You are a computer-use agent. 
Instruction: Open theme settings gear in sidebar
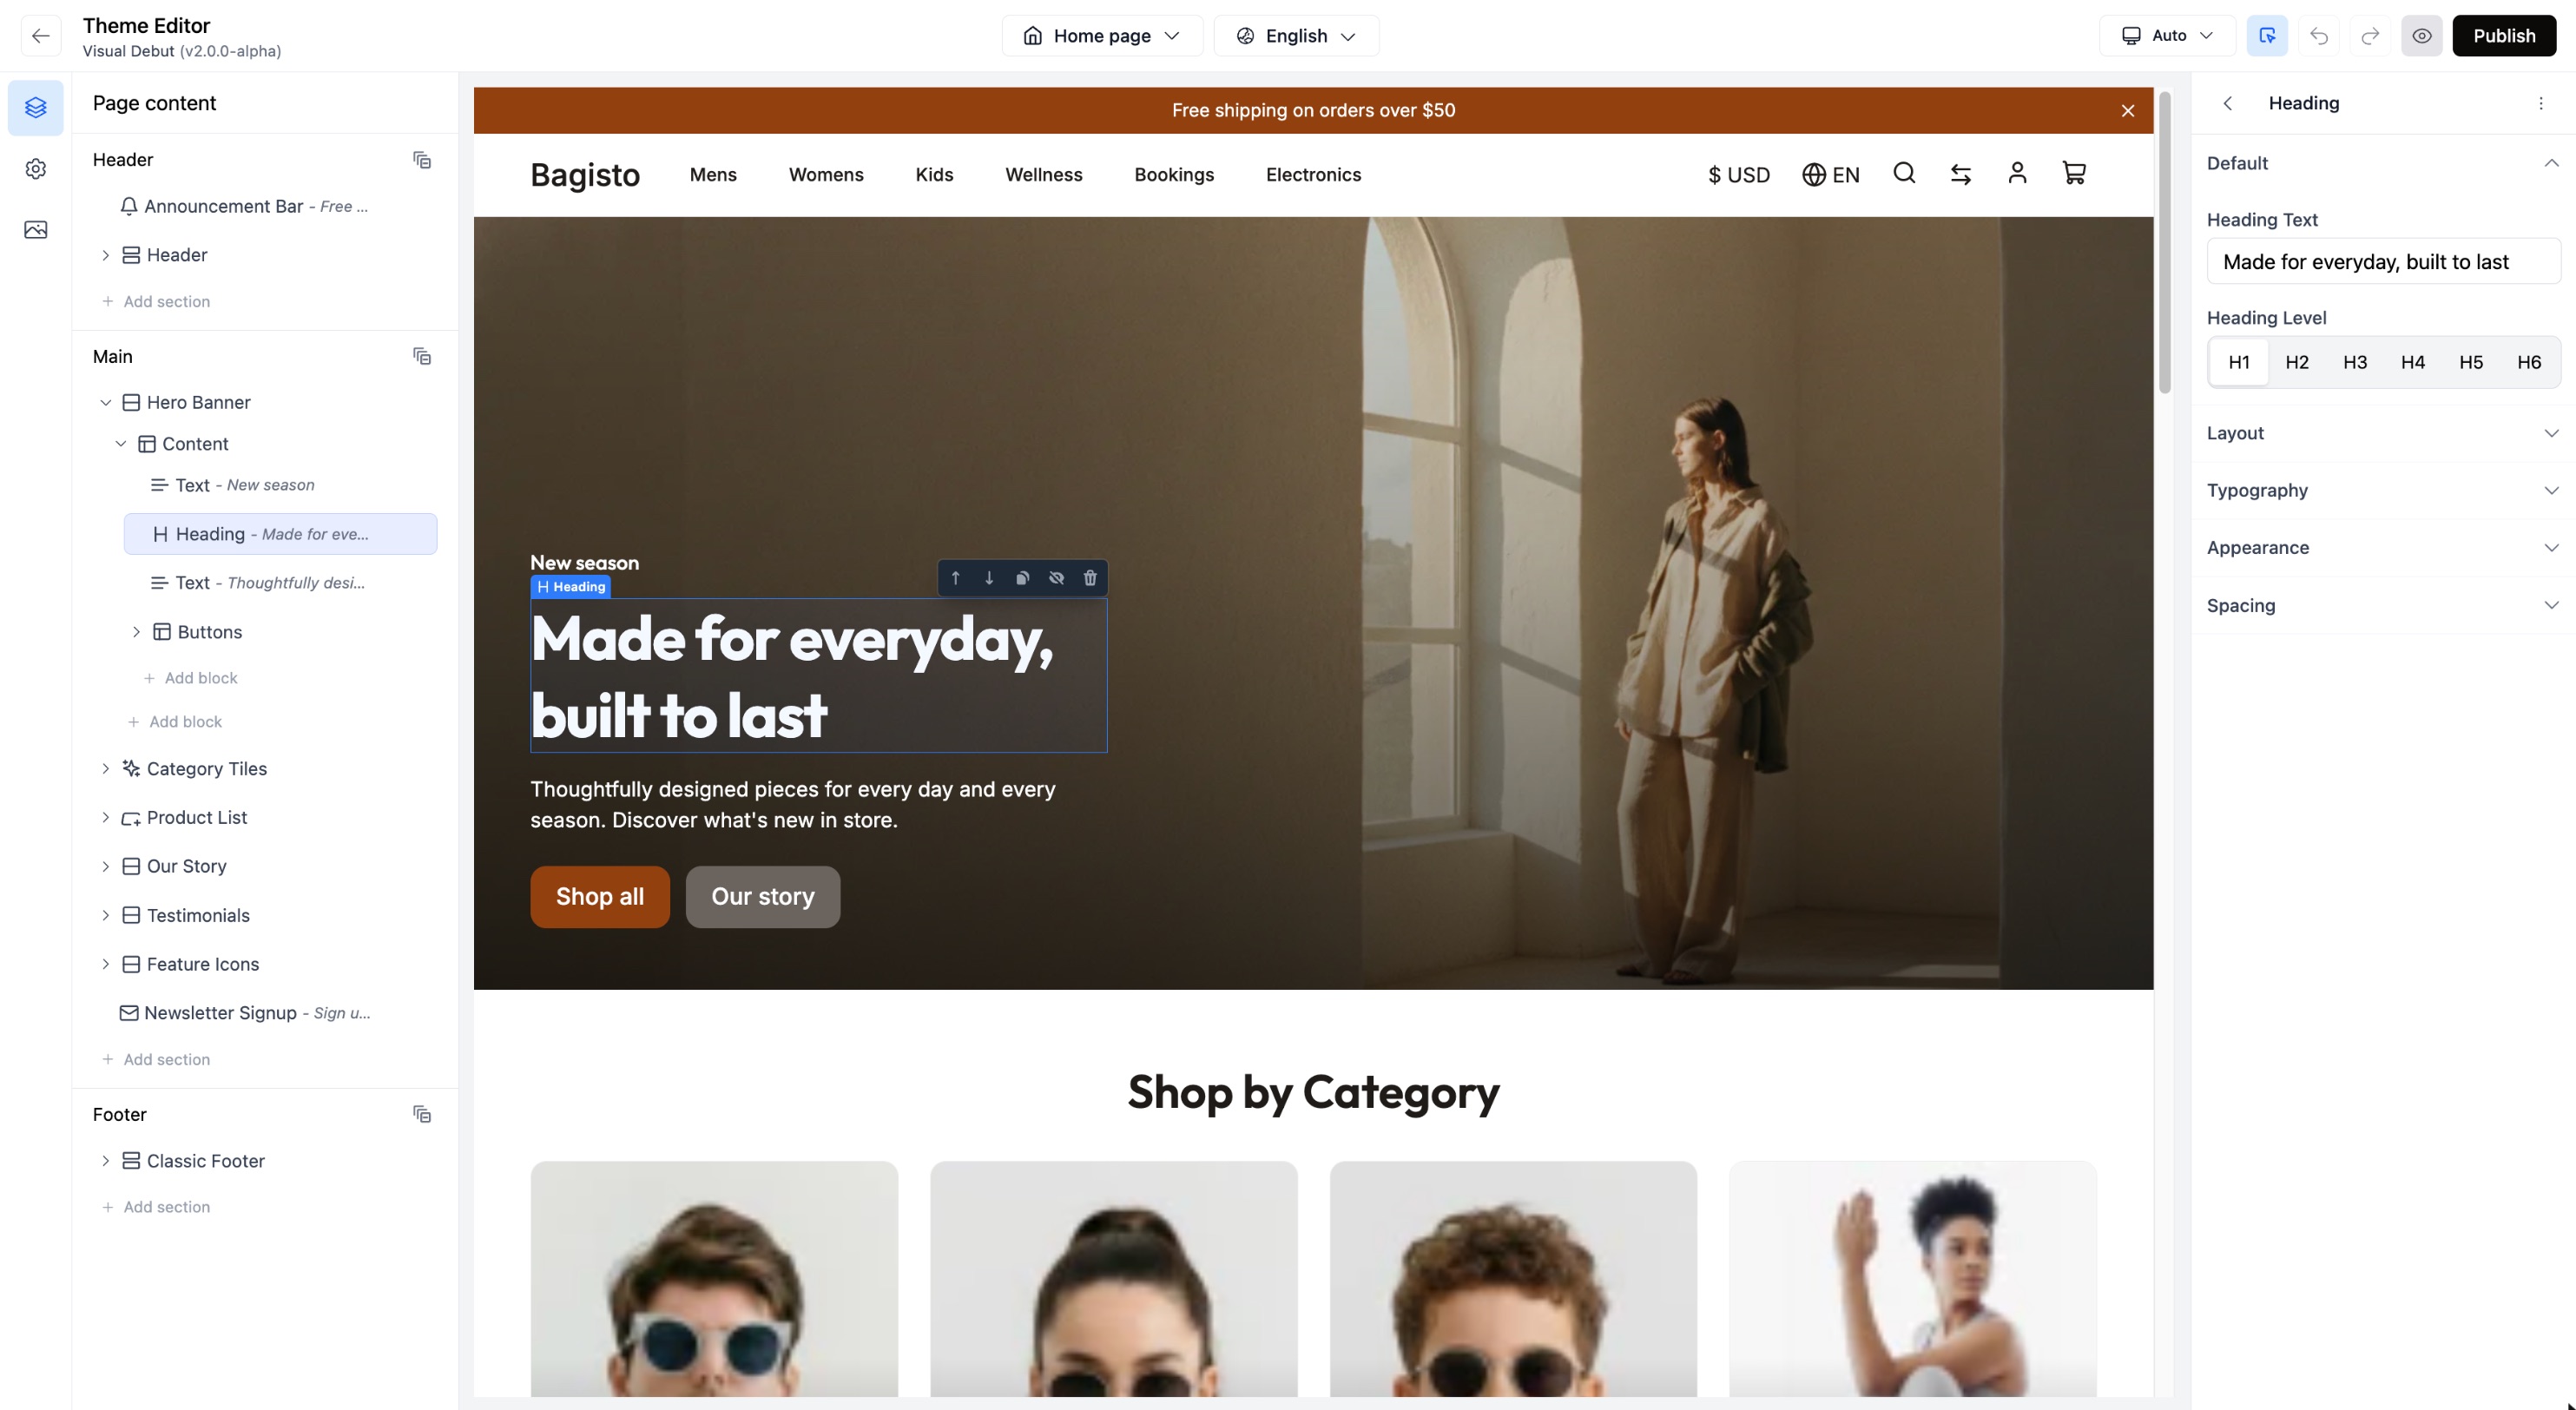36,169
